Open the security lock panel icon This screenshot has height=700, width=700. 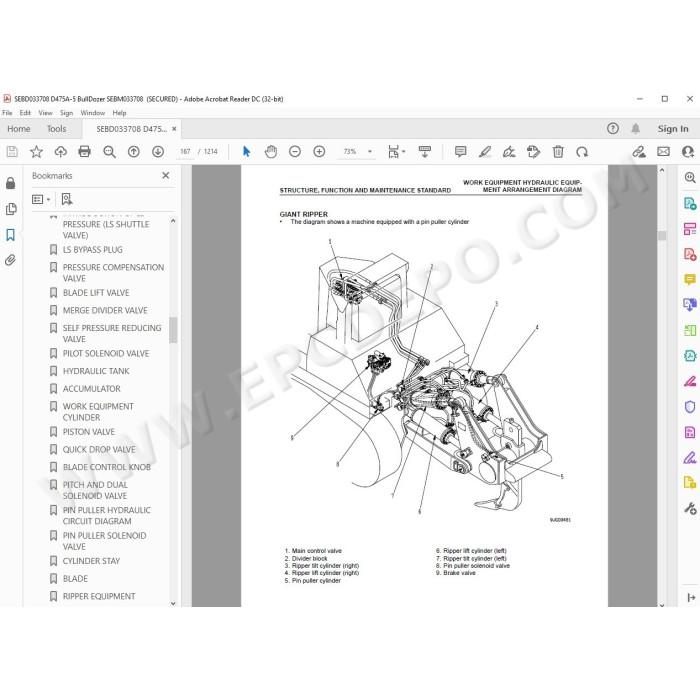[10, 183]
